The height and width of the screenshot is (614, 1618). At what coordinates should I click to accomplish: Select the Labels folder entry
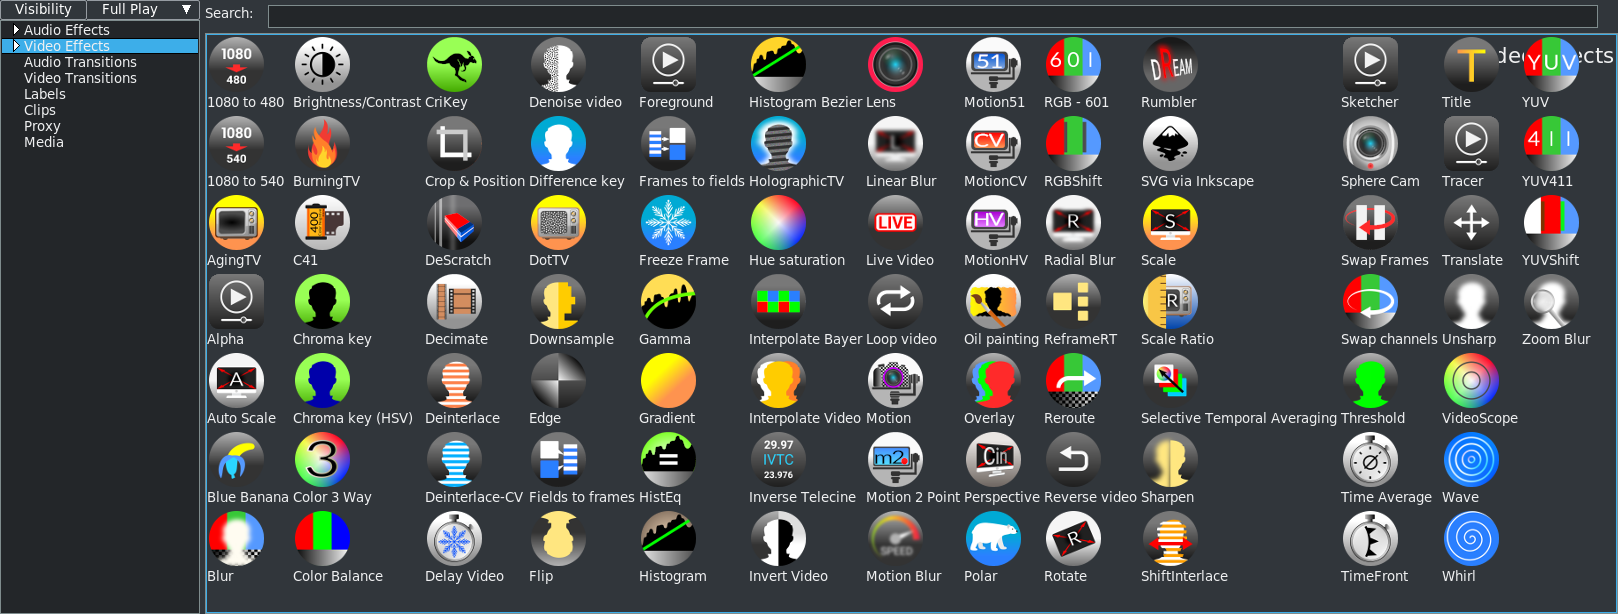(x=45, y=94)
